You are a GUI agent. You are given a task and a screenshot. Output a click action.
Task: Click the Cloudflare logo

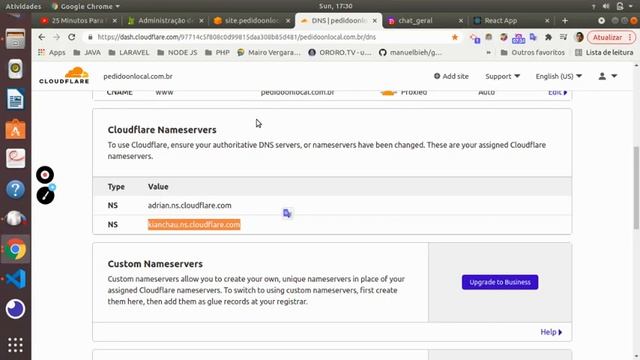[64, 76]
